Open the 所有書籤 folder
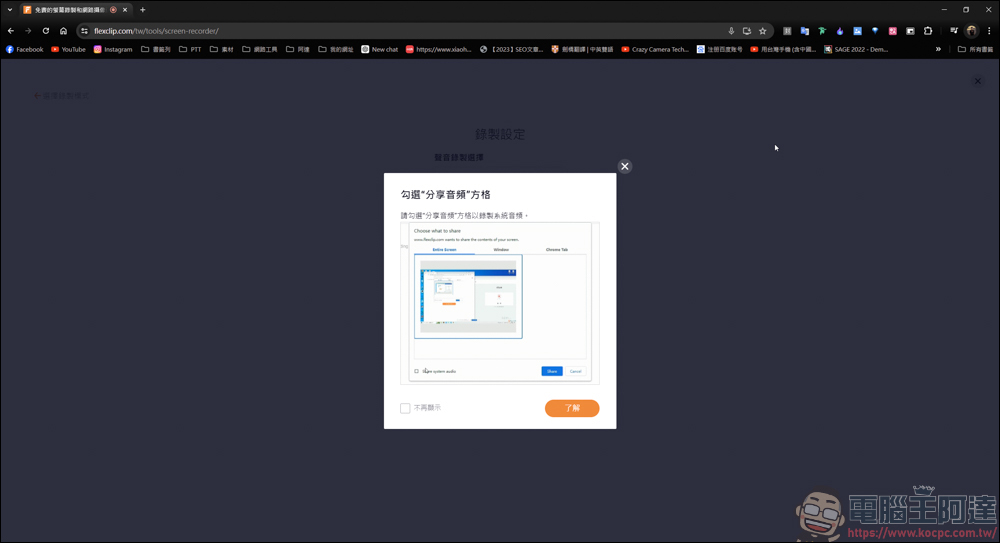 point(976,49)
